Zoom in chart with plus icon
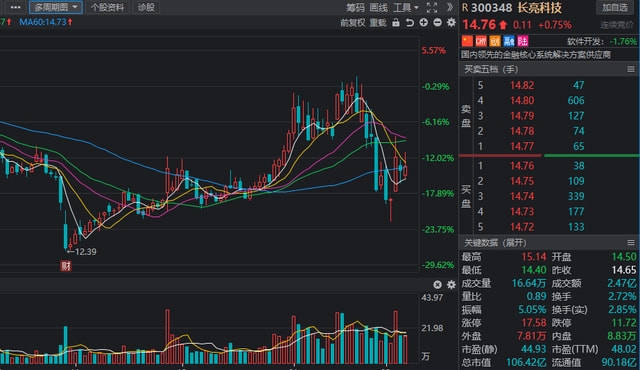Image resolution: width=640 pixels, height=370 pixels. (x=424, y=23)
